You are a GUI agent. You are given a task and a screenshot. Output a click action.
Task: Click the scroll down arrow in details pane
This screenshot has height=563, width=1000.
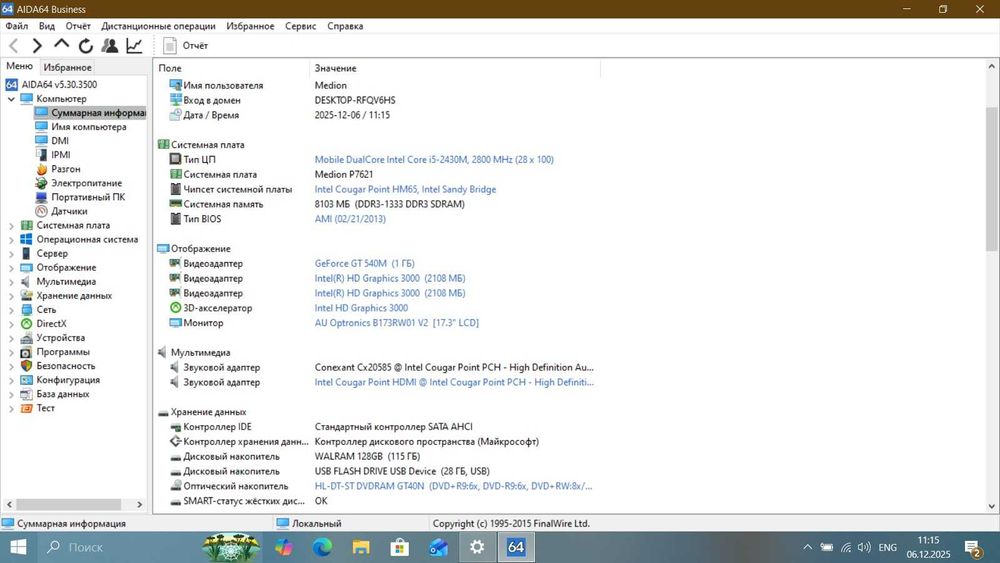(992, 506)
